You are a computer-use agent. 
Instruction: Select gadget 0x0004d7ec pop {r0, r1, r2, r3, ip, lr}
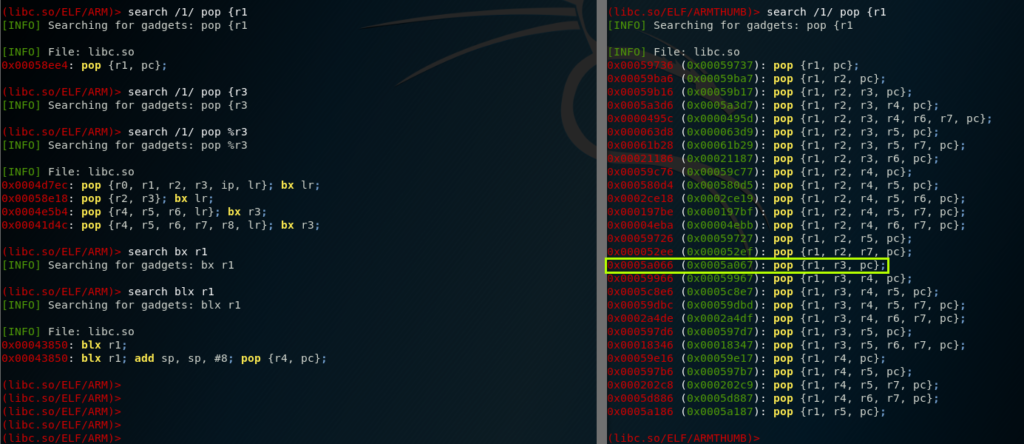(x=161, y=185)
